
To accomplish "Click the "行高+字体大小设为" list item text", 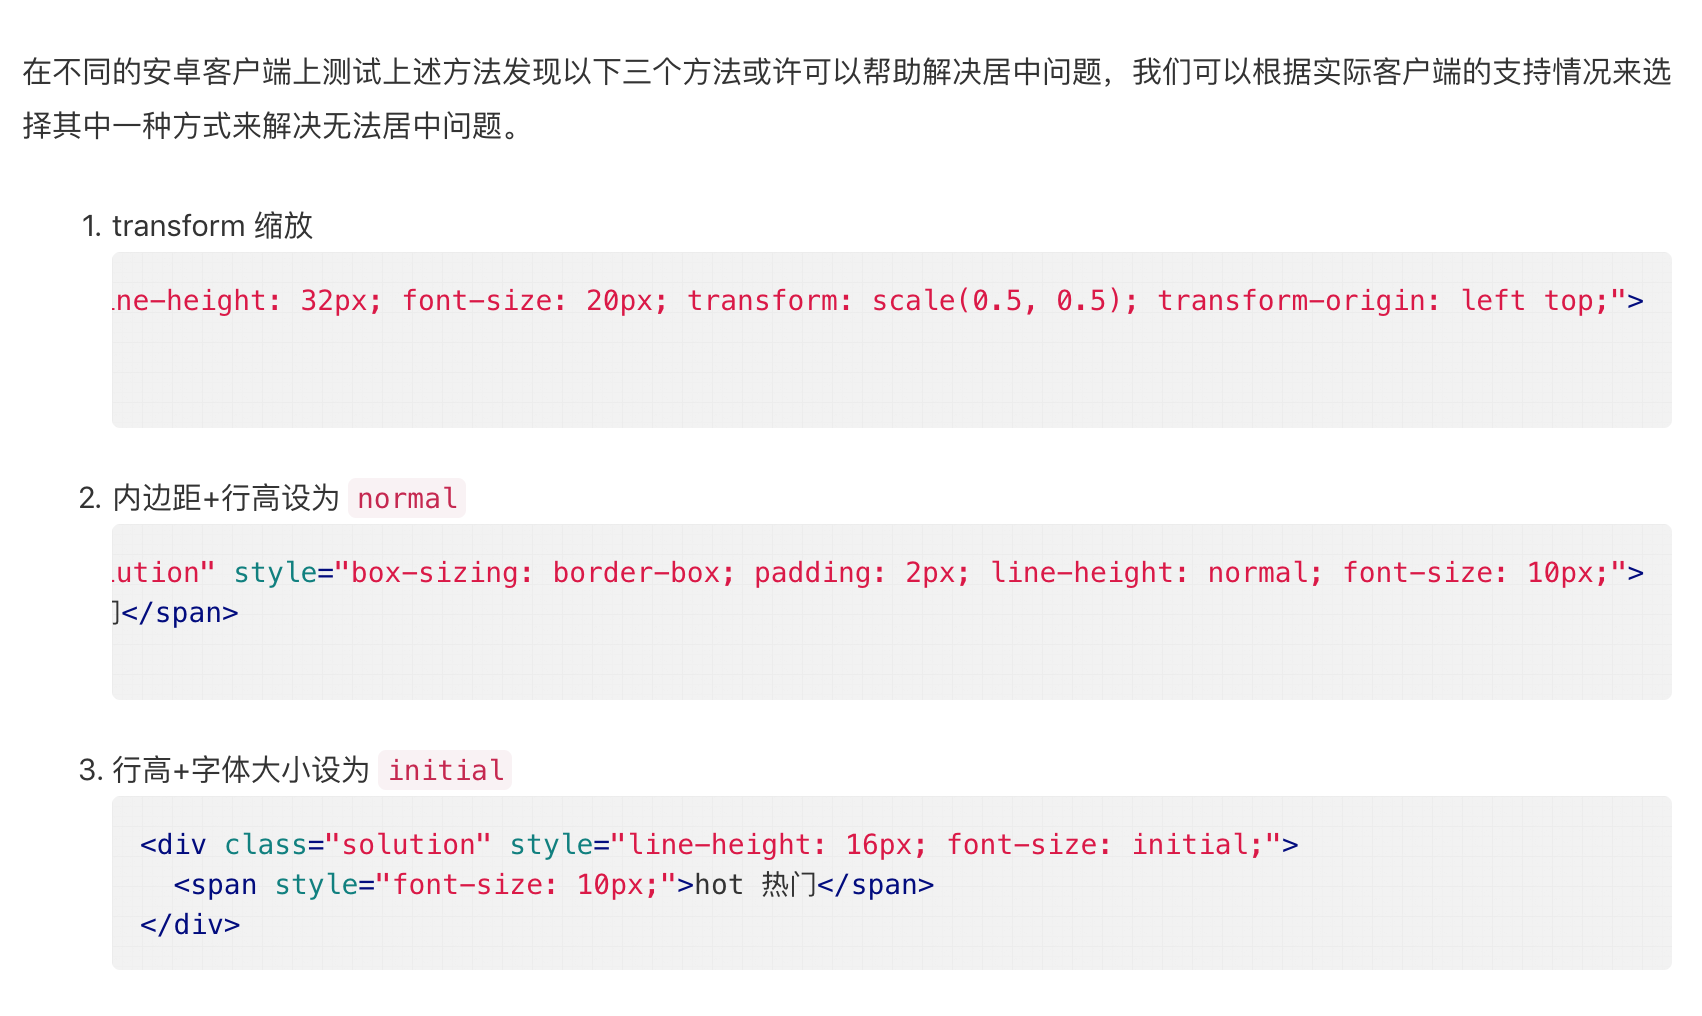I will 241,770.
